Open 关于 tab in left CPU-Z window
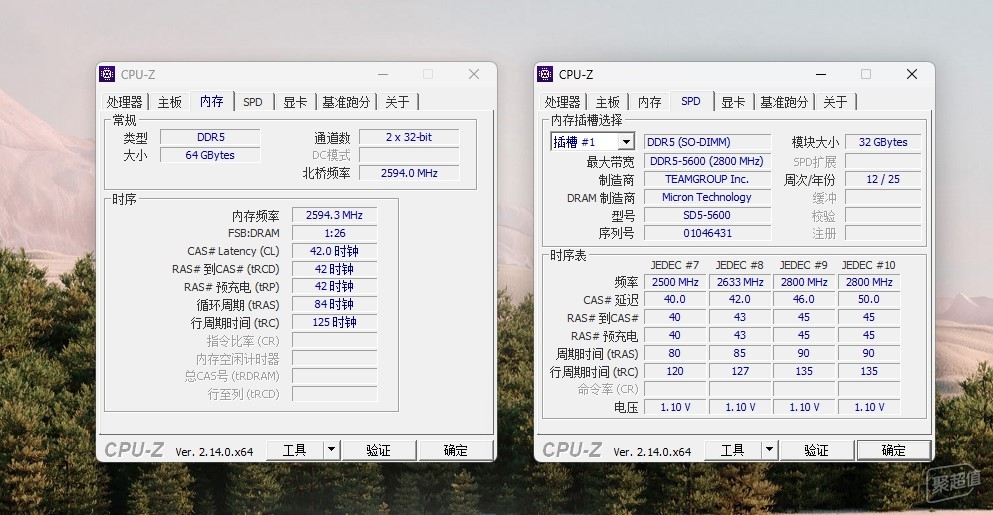Image resolution: width=993 pixels, height=515 pixels. point(397,102)
